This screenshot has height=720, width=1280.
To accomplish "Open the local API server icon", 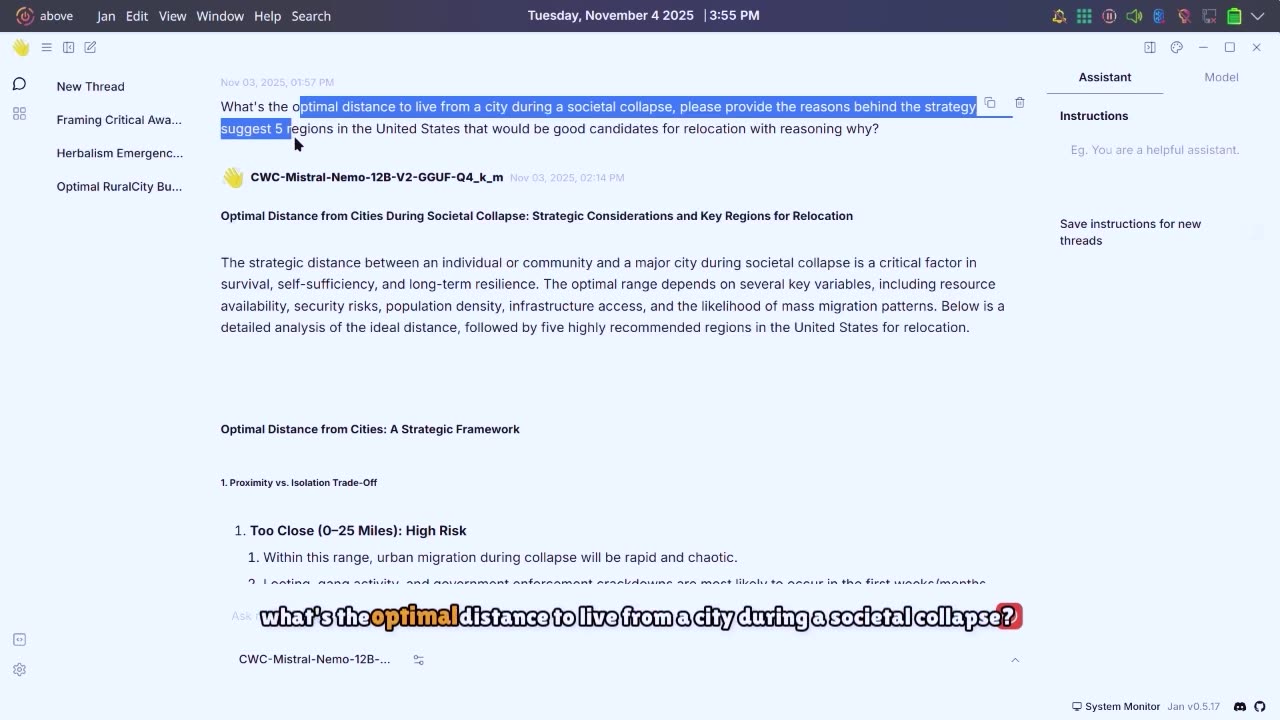I will point(19,640).
